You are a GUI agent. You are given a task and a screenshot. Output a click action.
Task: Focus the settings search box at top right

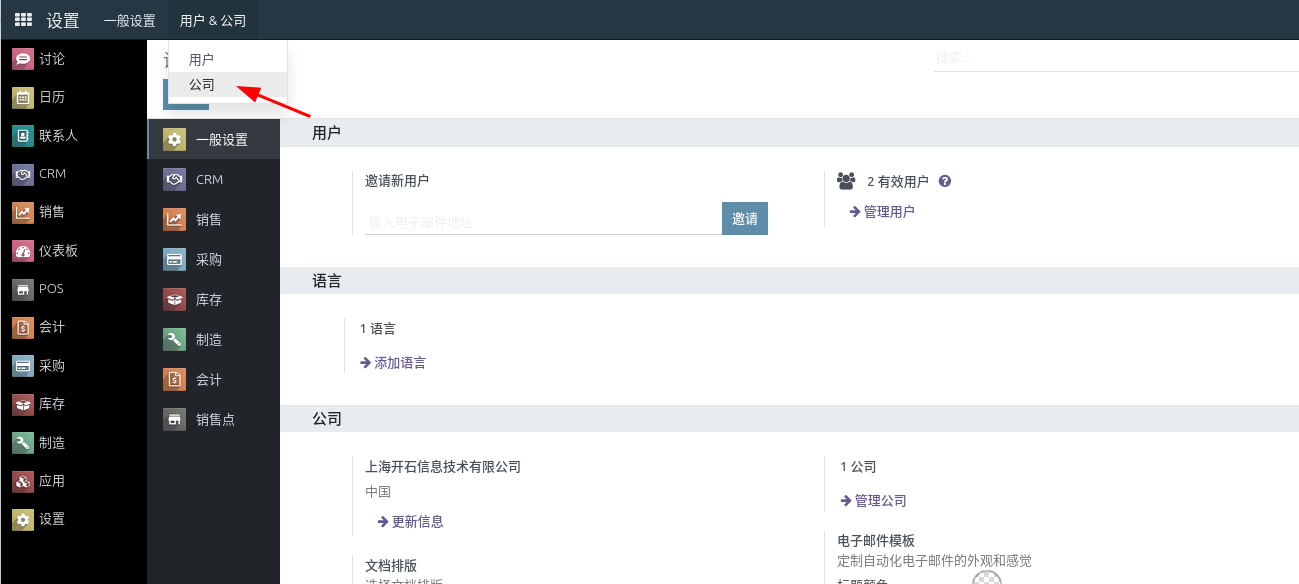coord(1116,58)
